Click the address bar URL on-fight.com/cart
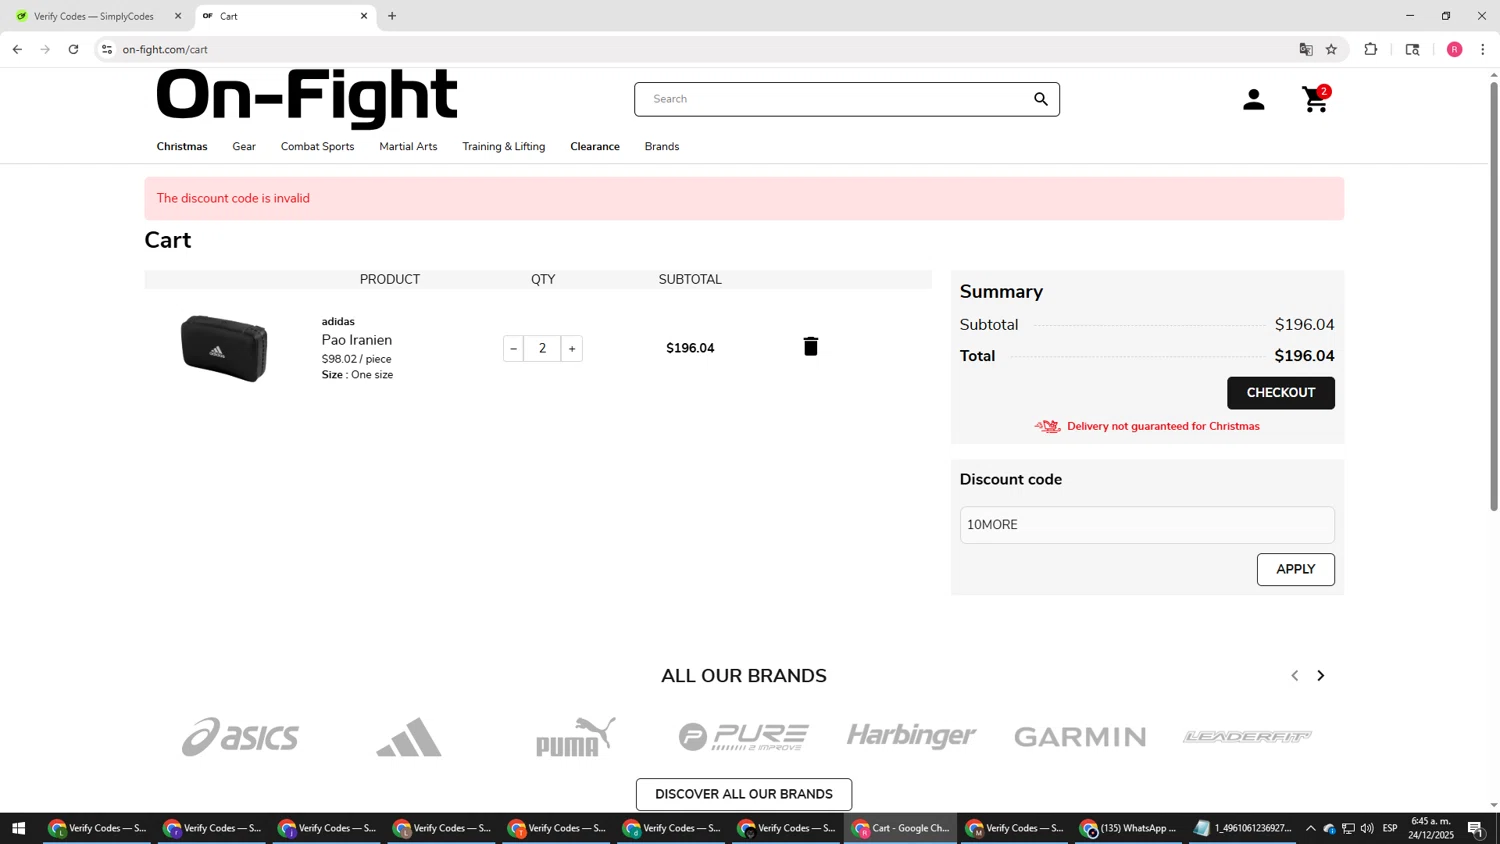1500x844 pixels. 165,49
